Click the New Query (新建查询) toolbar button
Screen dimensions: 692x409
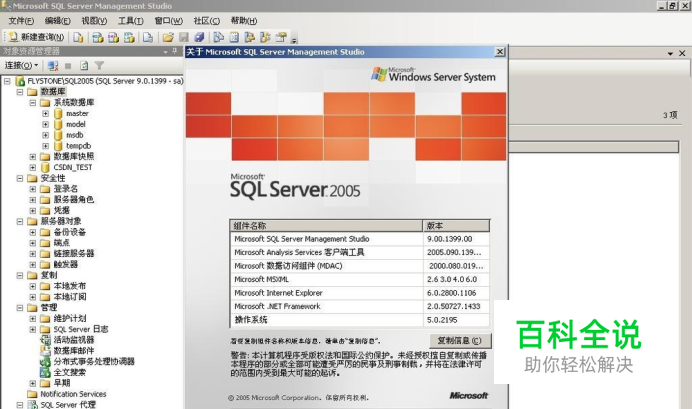[x=36, y=38]
